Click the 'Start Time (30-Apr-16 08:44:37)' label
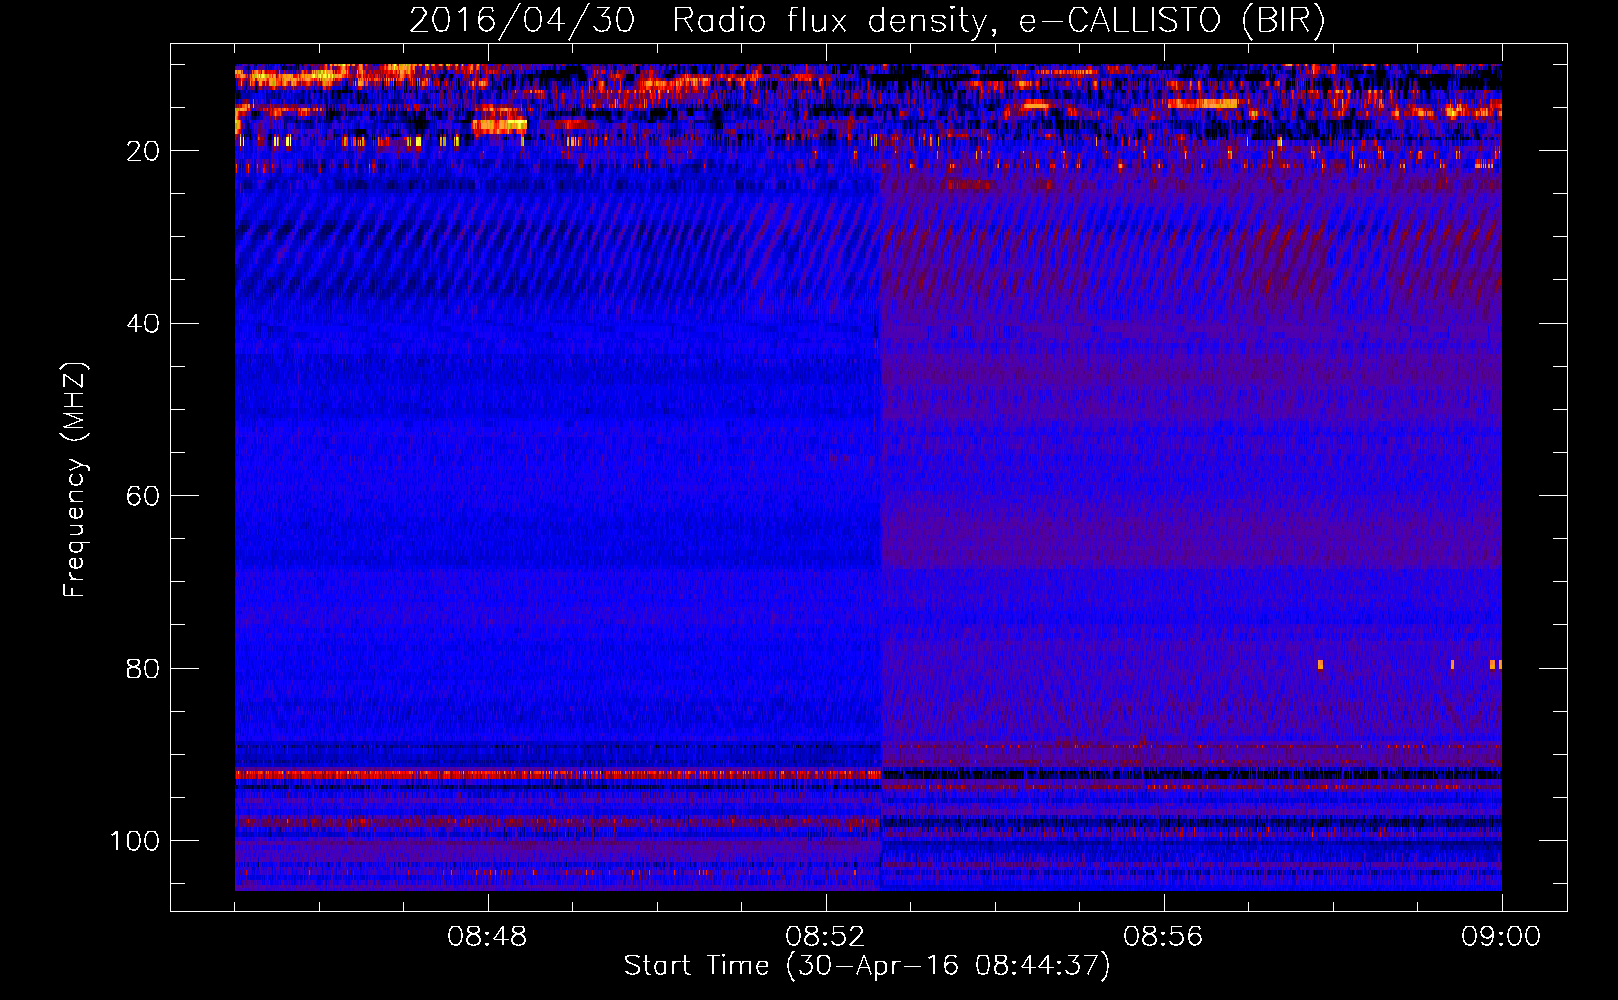Viewport: 1618px width, 1000px height. (867, 966)
